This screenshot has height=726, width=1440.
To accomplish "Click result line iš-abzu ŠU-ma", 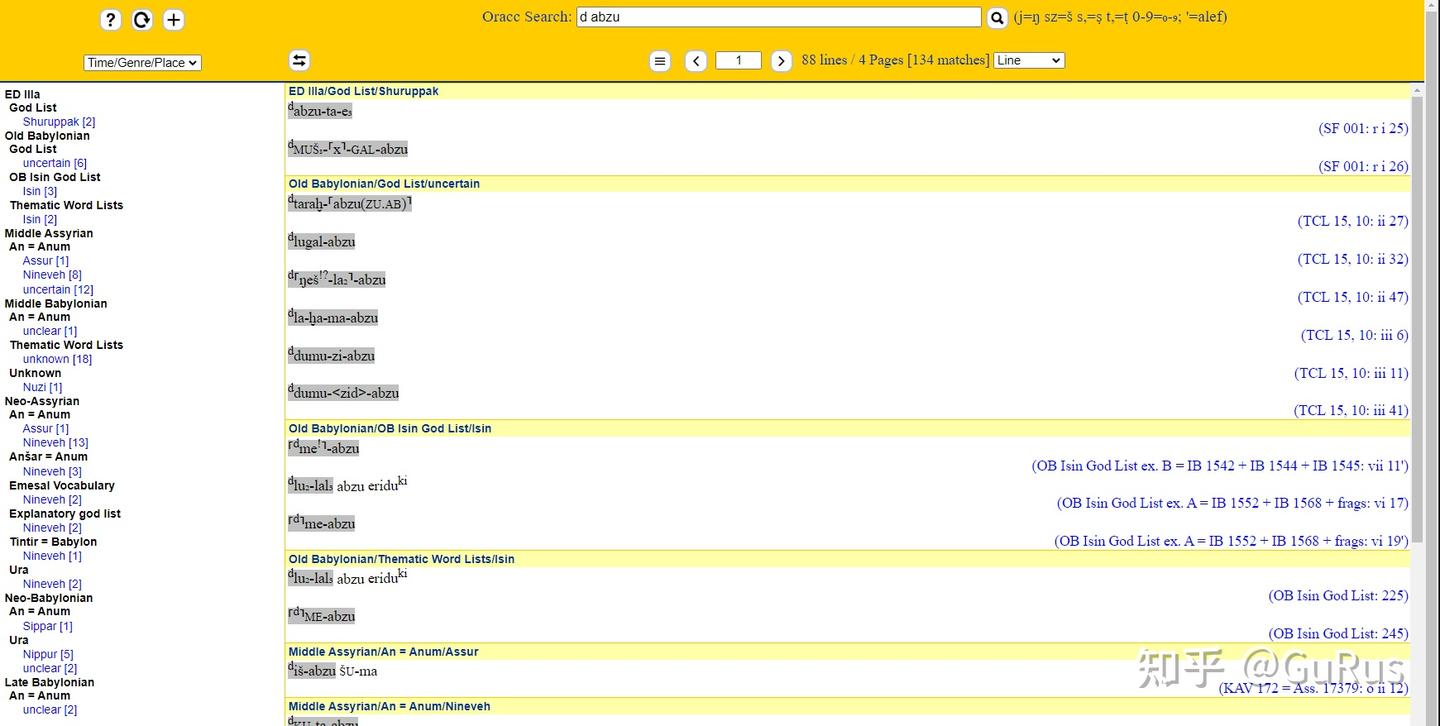I will point(332,670).
